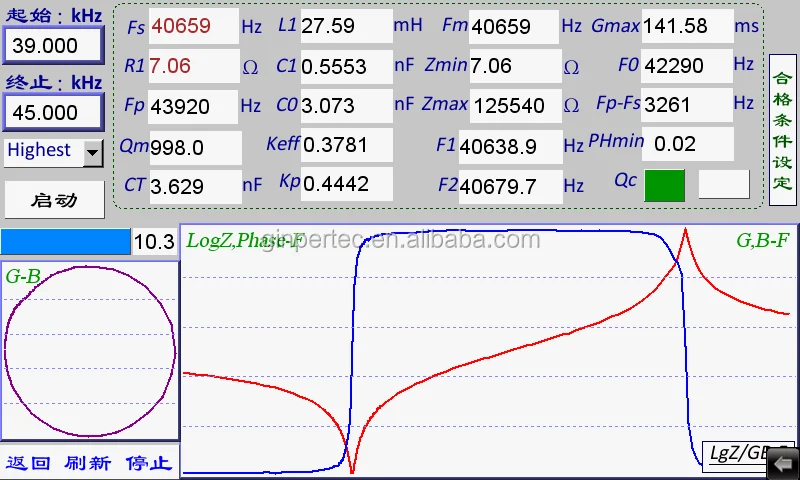This screenshot has width=800, height=480.
Task: Click 停止 to stop the measurement
Action: (148, 463)
